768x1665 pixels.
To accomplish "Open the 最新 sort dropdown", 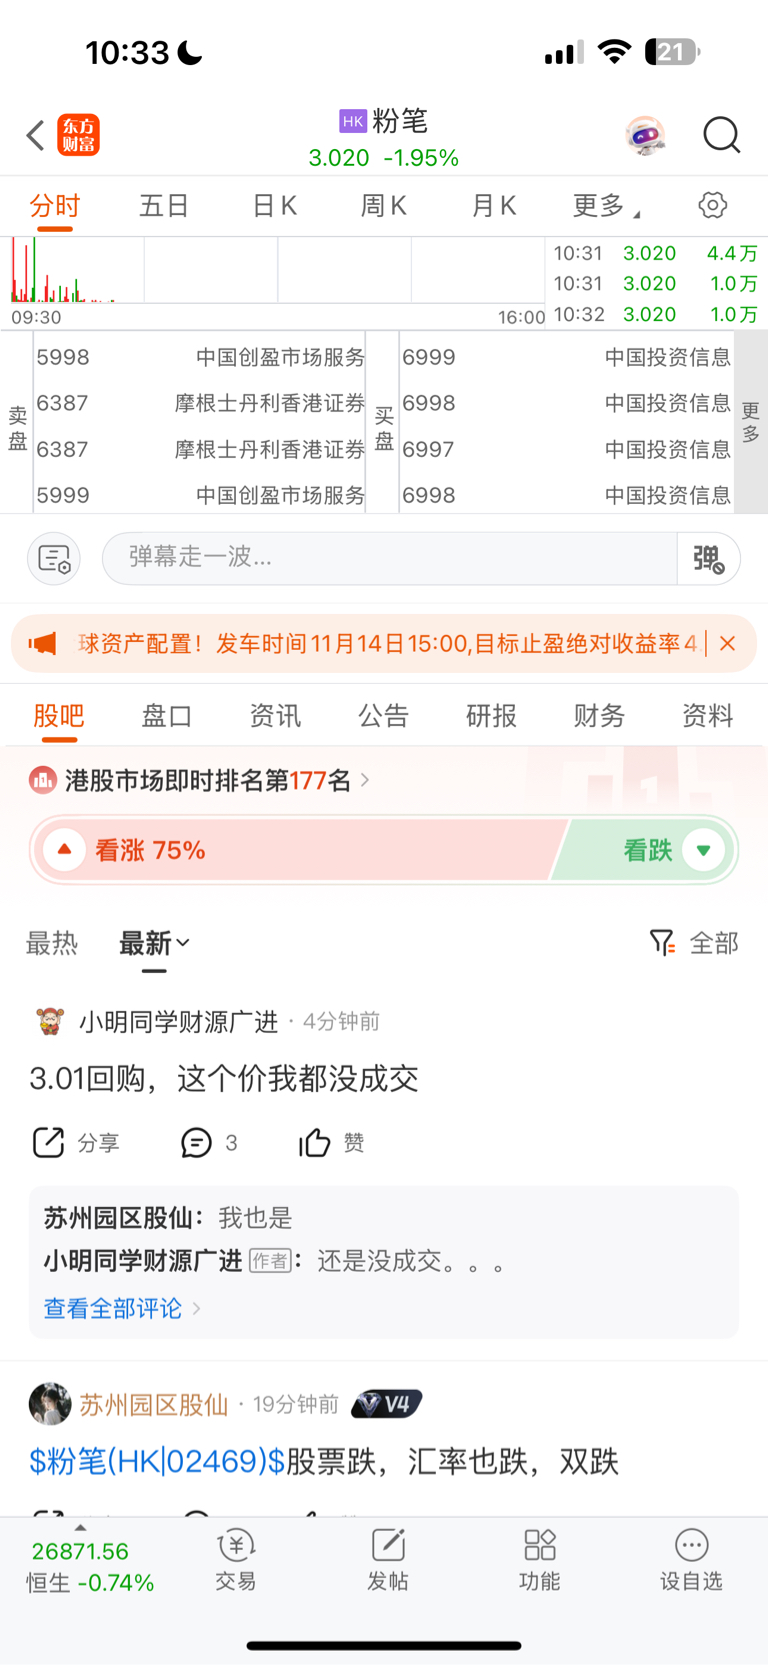I will (154, 943).
